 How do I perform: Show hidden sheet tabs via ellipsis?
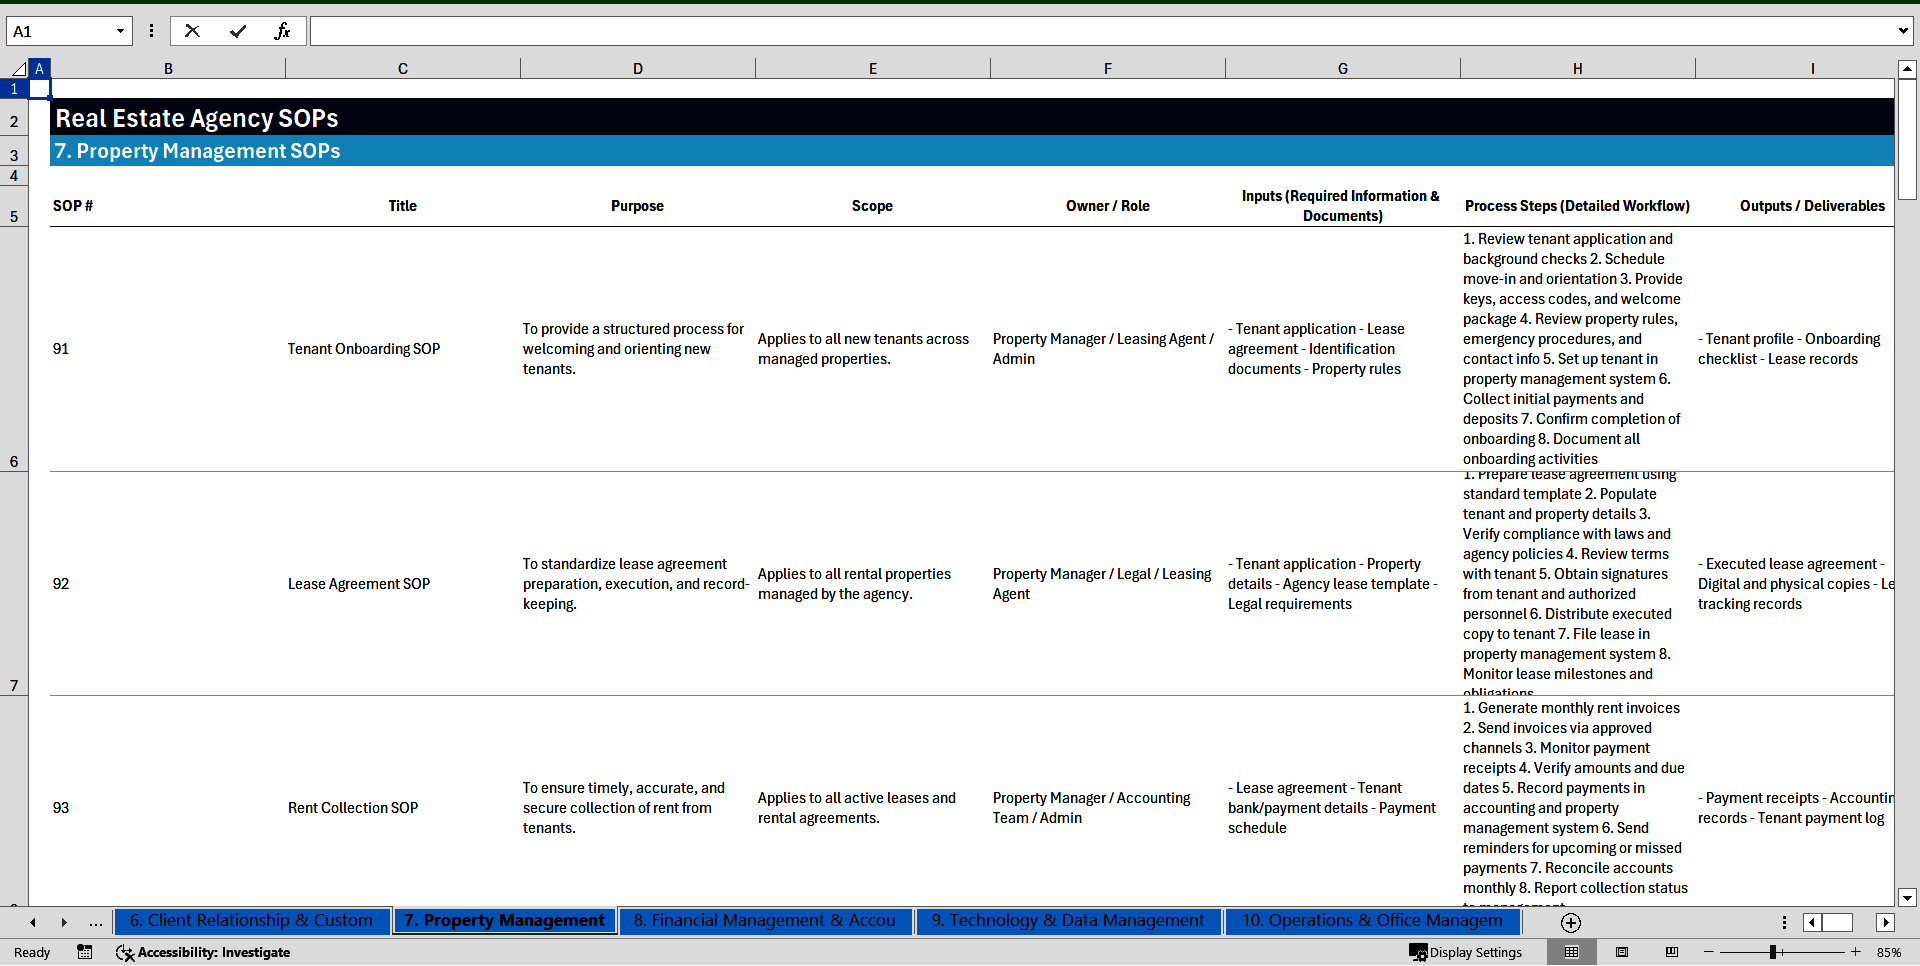(x=96, y=922)
